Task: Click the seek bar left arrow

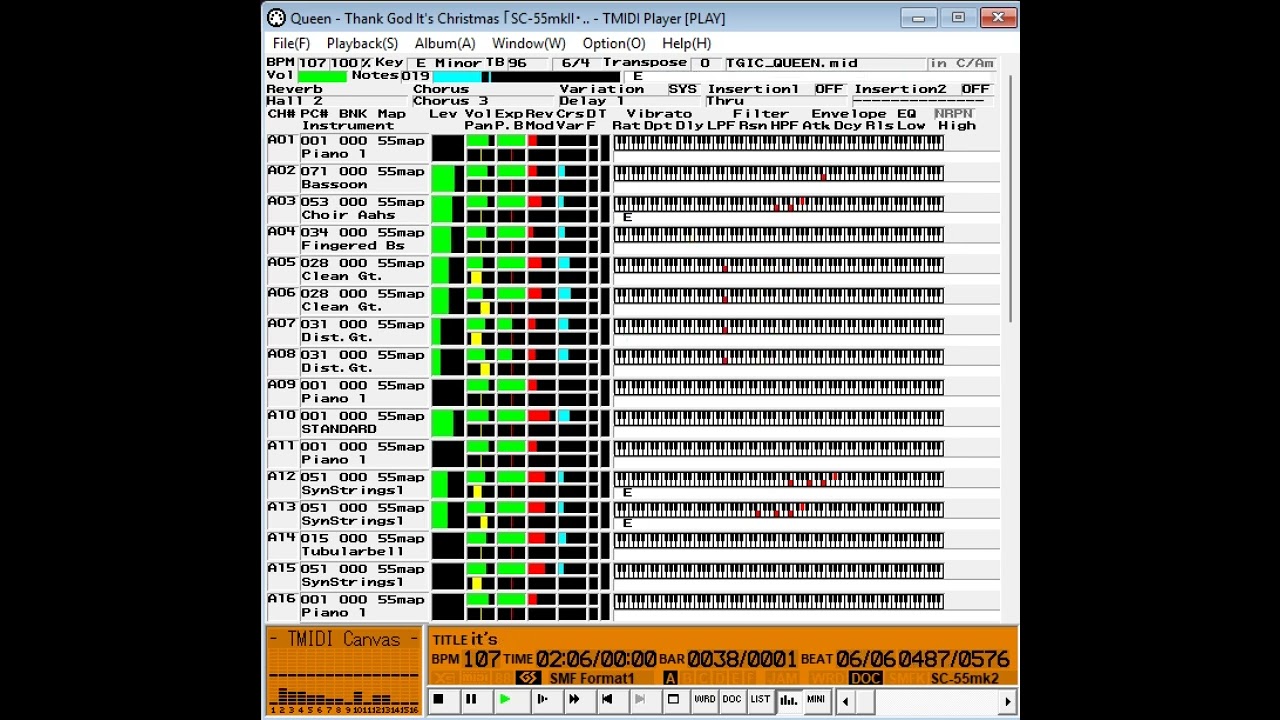Action: [846, 702]
